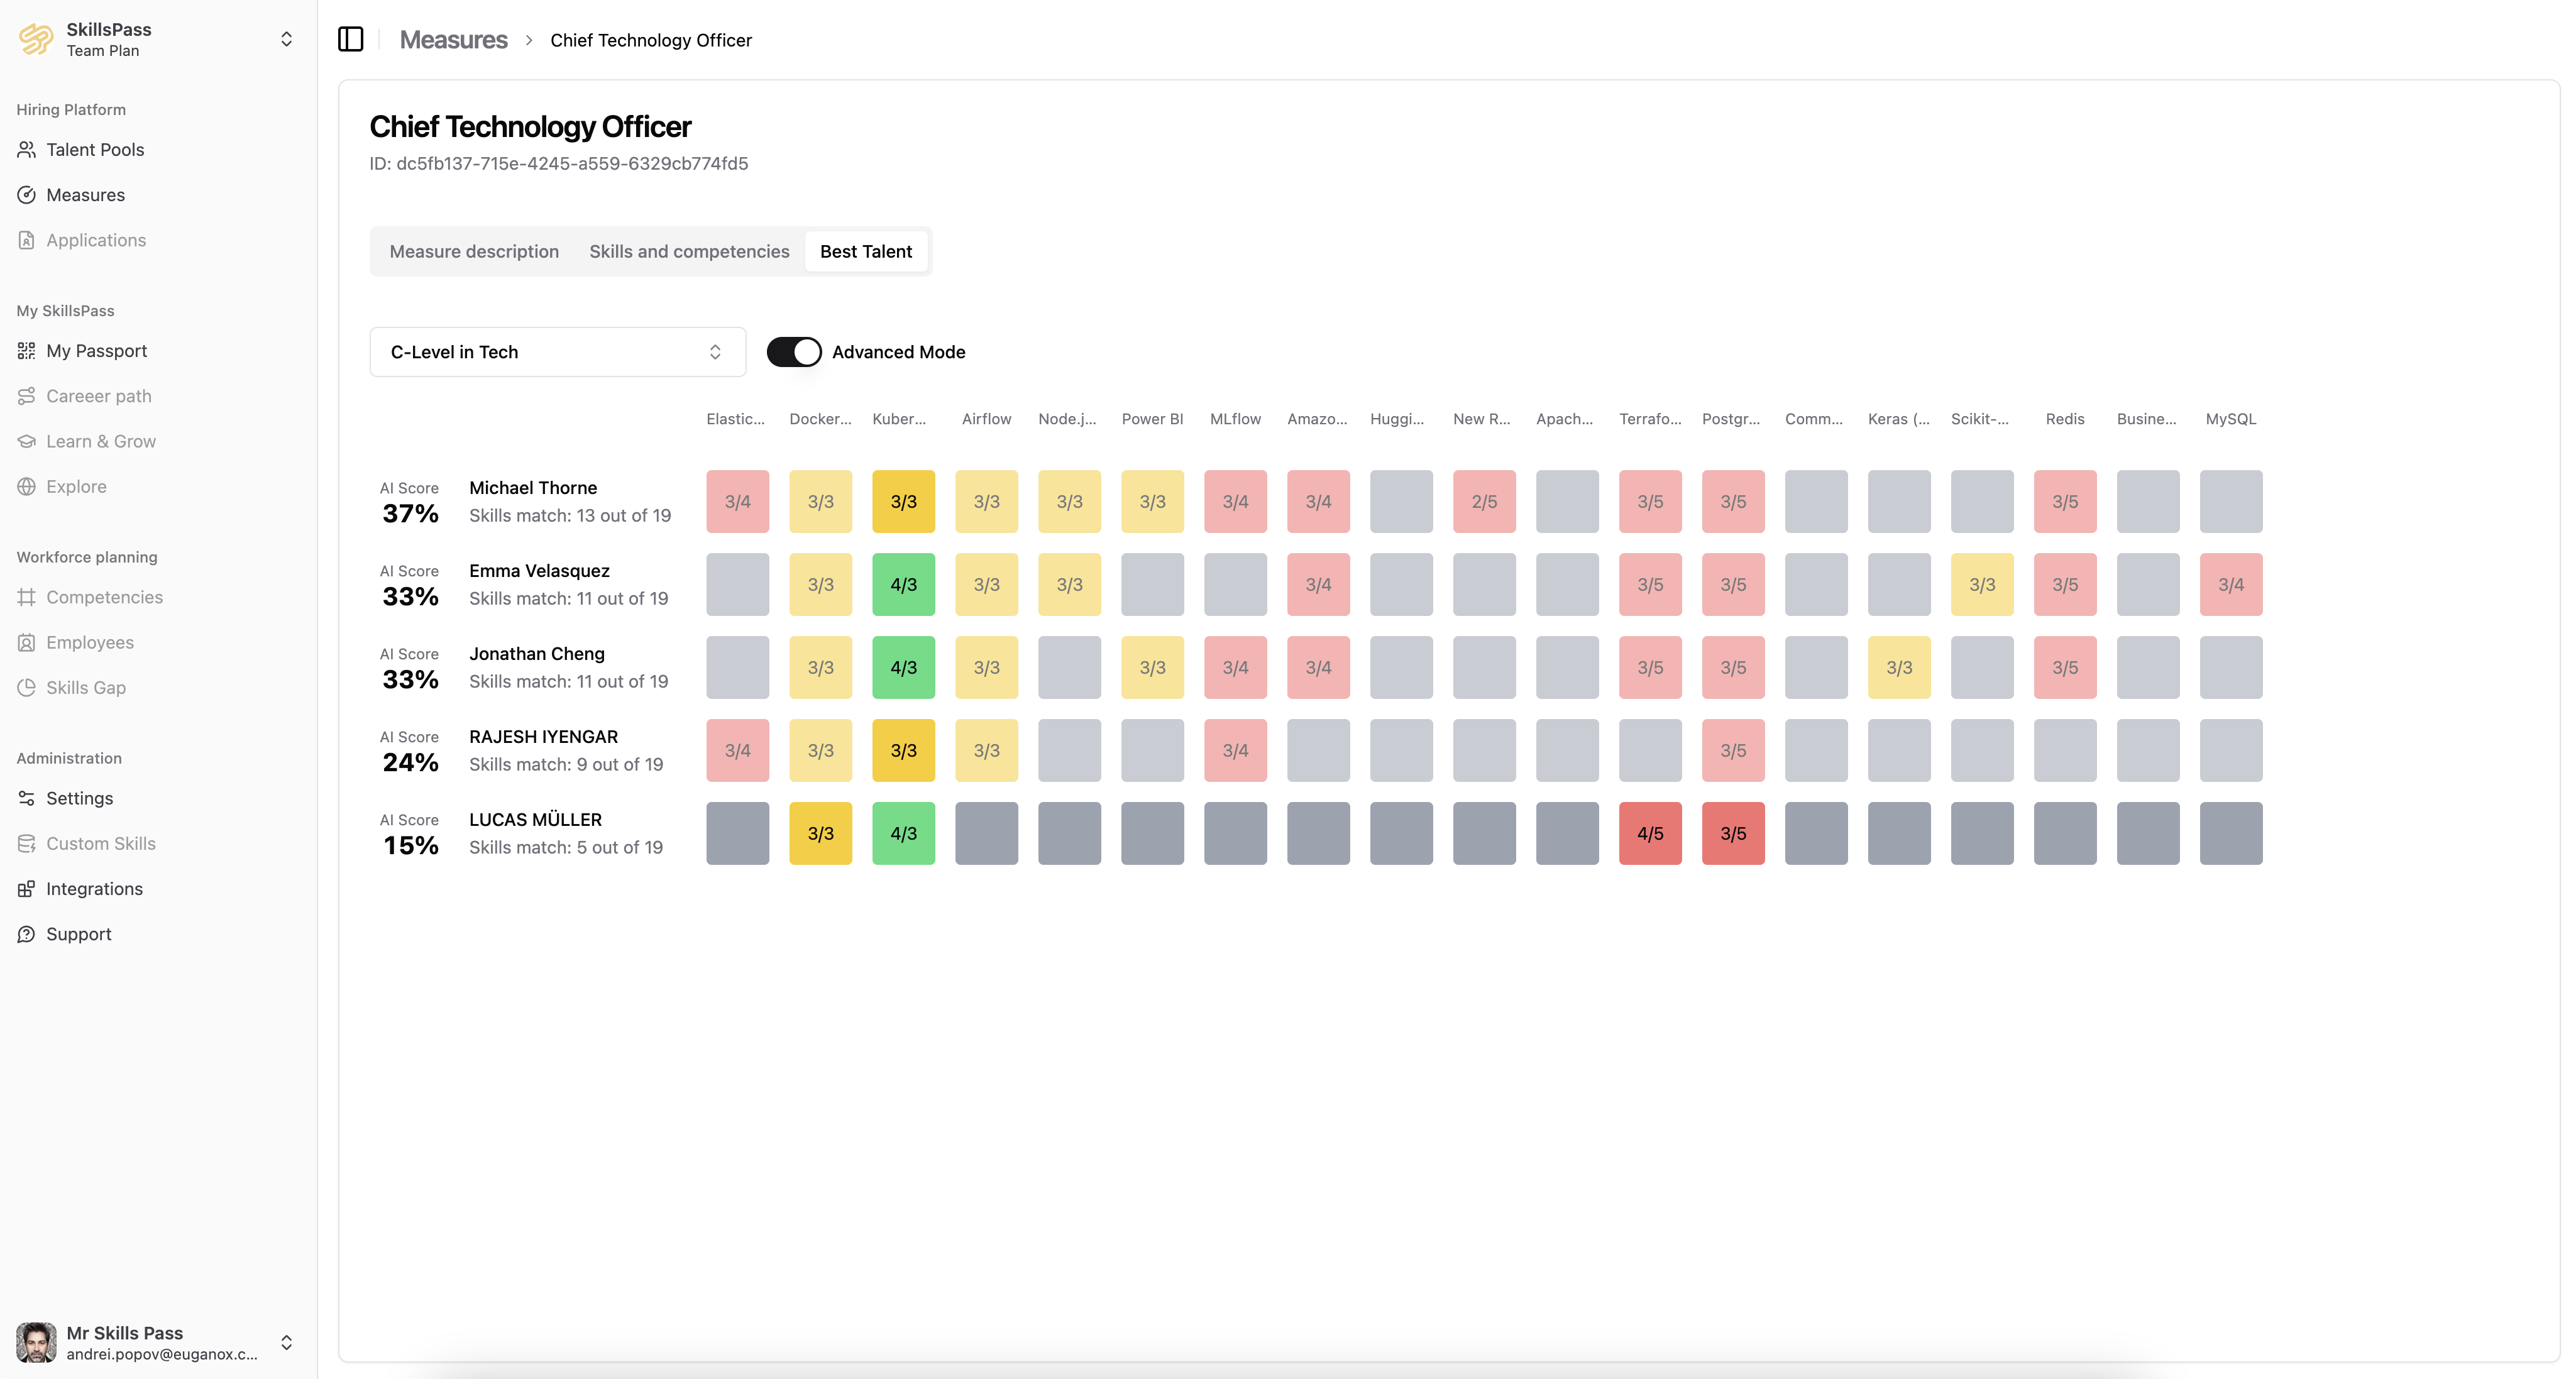Click the Support chat icon
2576x1379 pixels.
point(27,934)
